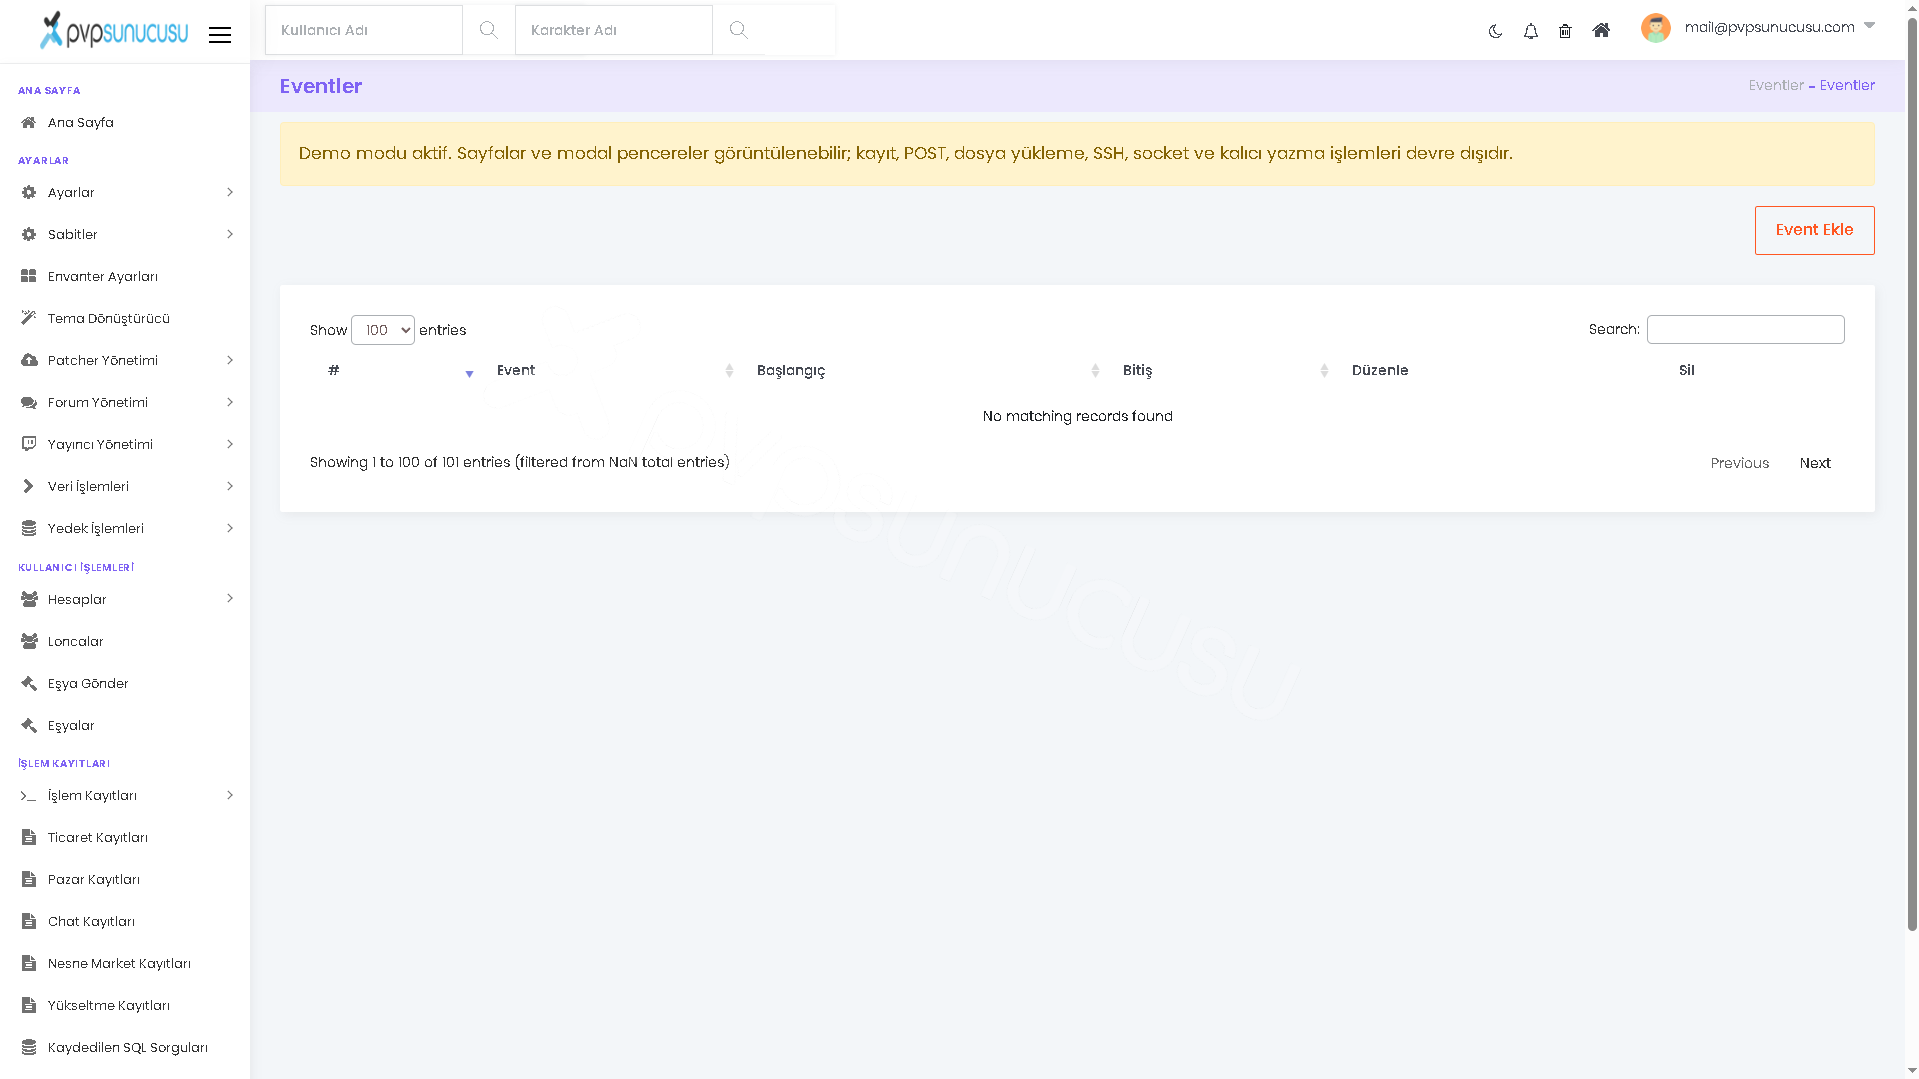Click the user avatar image

coord(1656,28)
